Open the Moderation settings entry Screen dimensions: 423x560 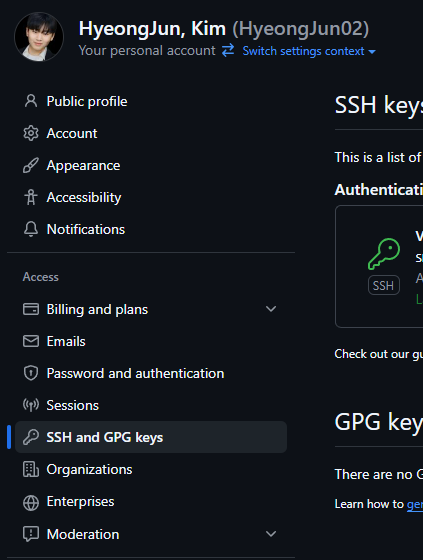(x=83, y=534)
